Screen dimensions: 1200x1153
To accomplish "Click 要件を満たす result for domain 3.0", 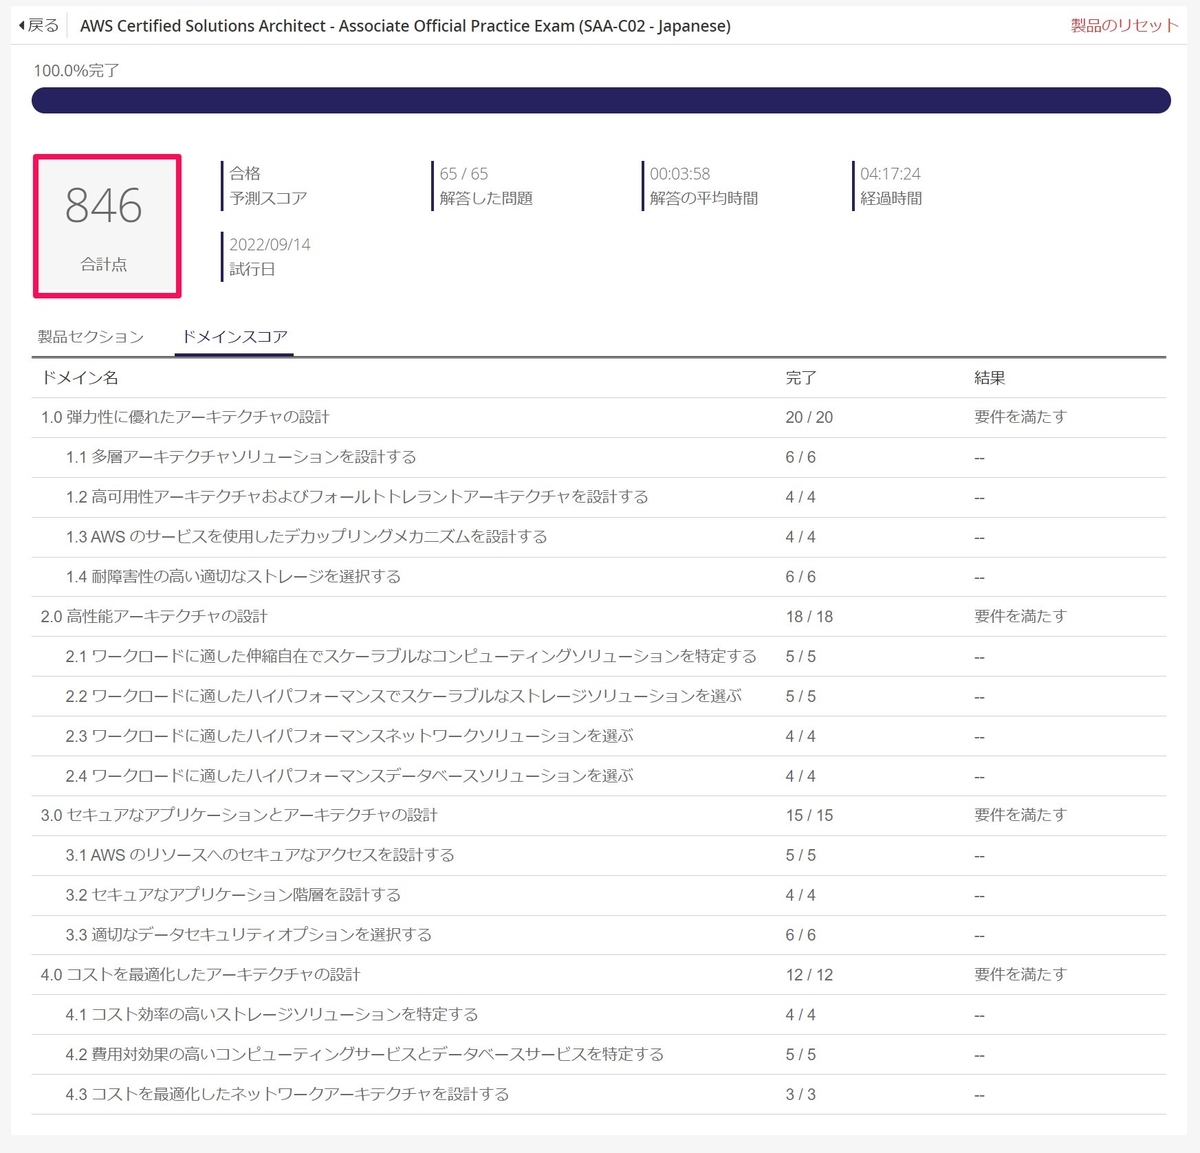I will pos(1021,816).
